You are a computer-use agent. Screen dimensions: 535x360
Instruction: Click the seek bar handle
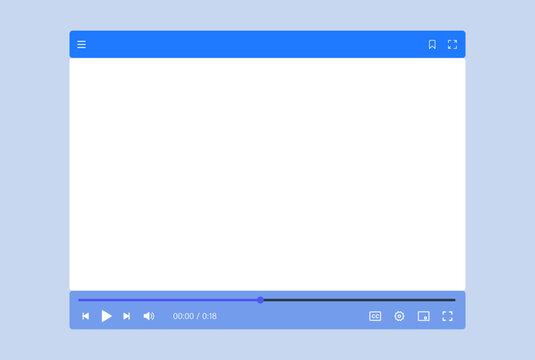[260, 300]
